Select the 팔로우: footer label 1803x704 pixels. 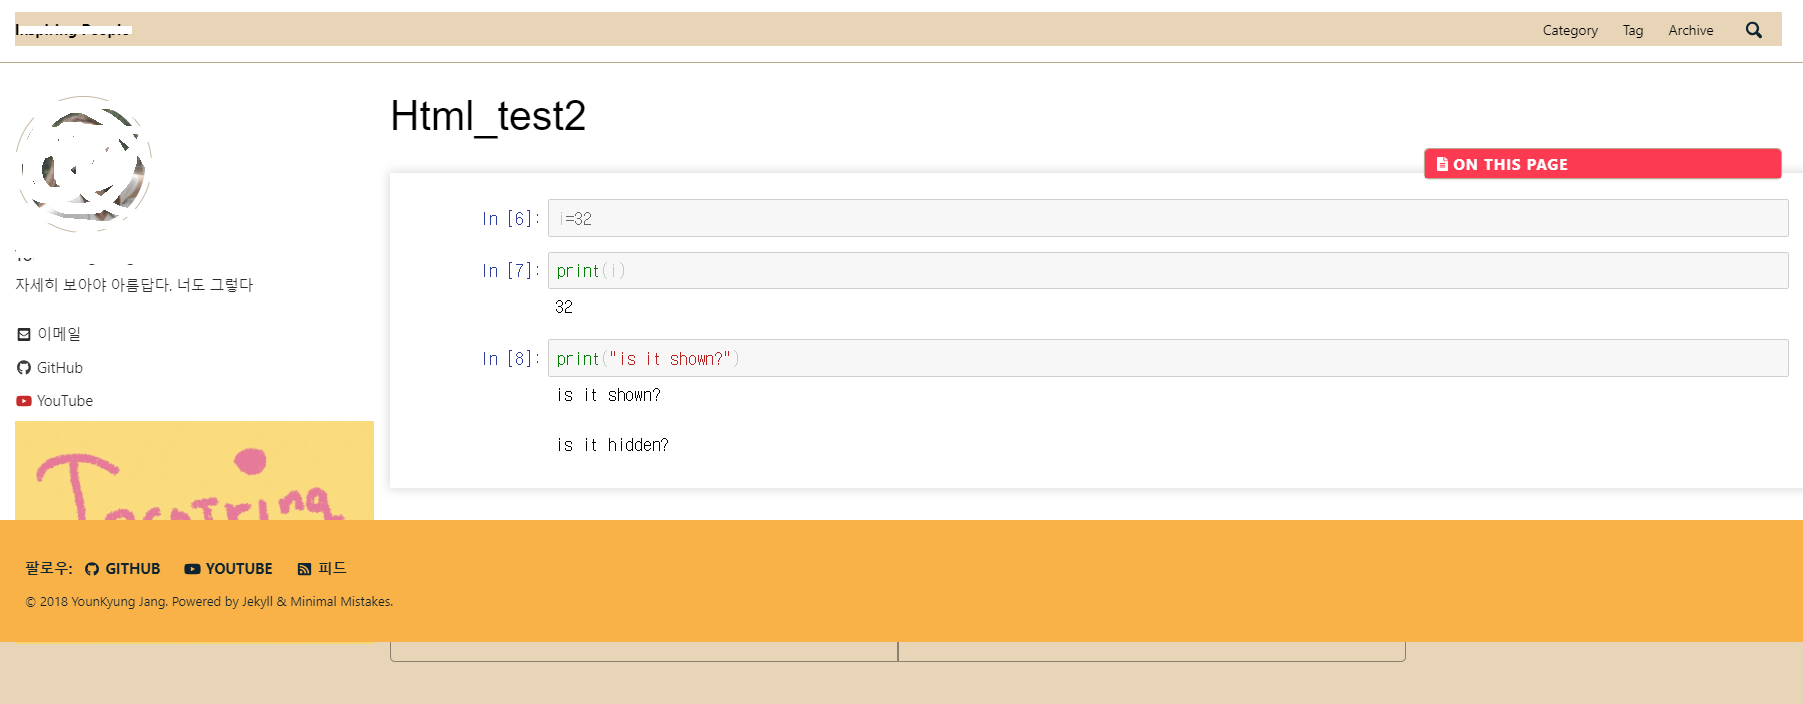(x=49, y=568)
